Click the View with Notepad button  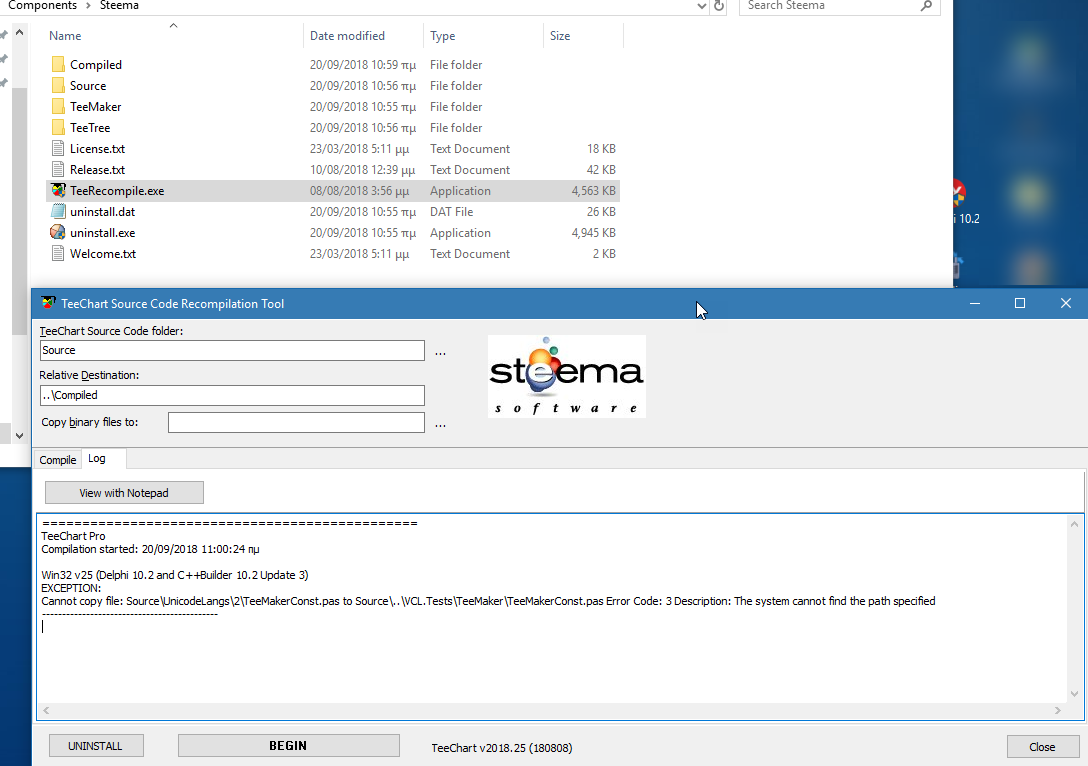point(124,493)
